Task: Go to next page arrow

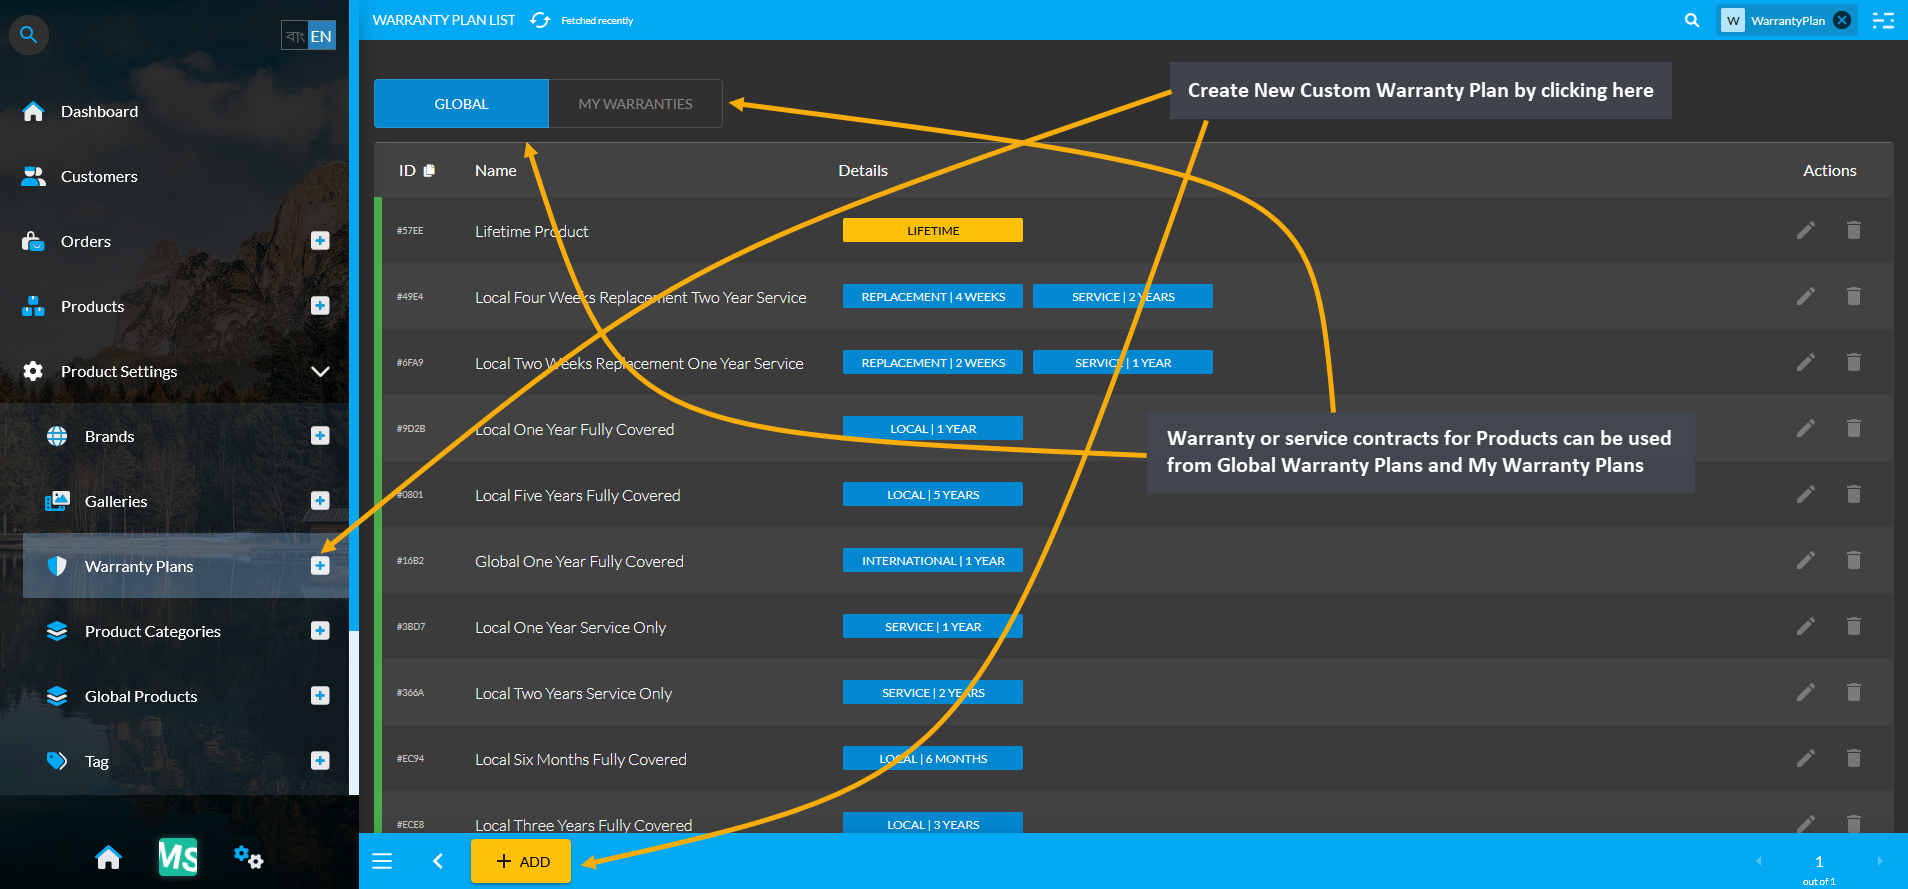Action: [x=1880, y=861]
